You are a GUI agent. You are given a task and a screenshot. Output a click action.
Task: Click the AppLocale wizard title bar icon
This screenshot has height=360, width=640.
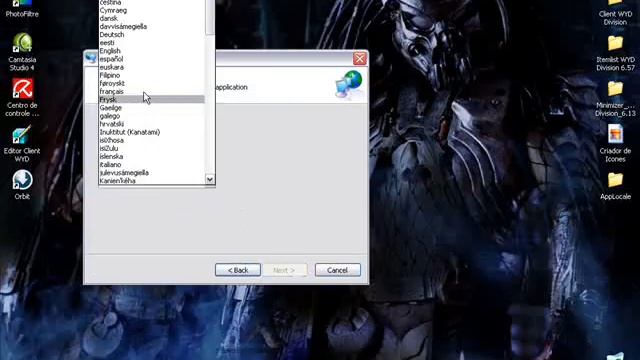click(91, 58)
